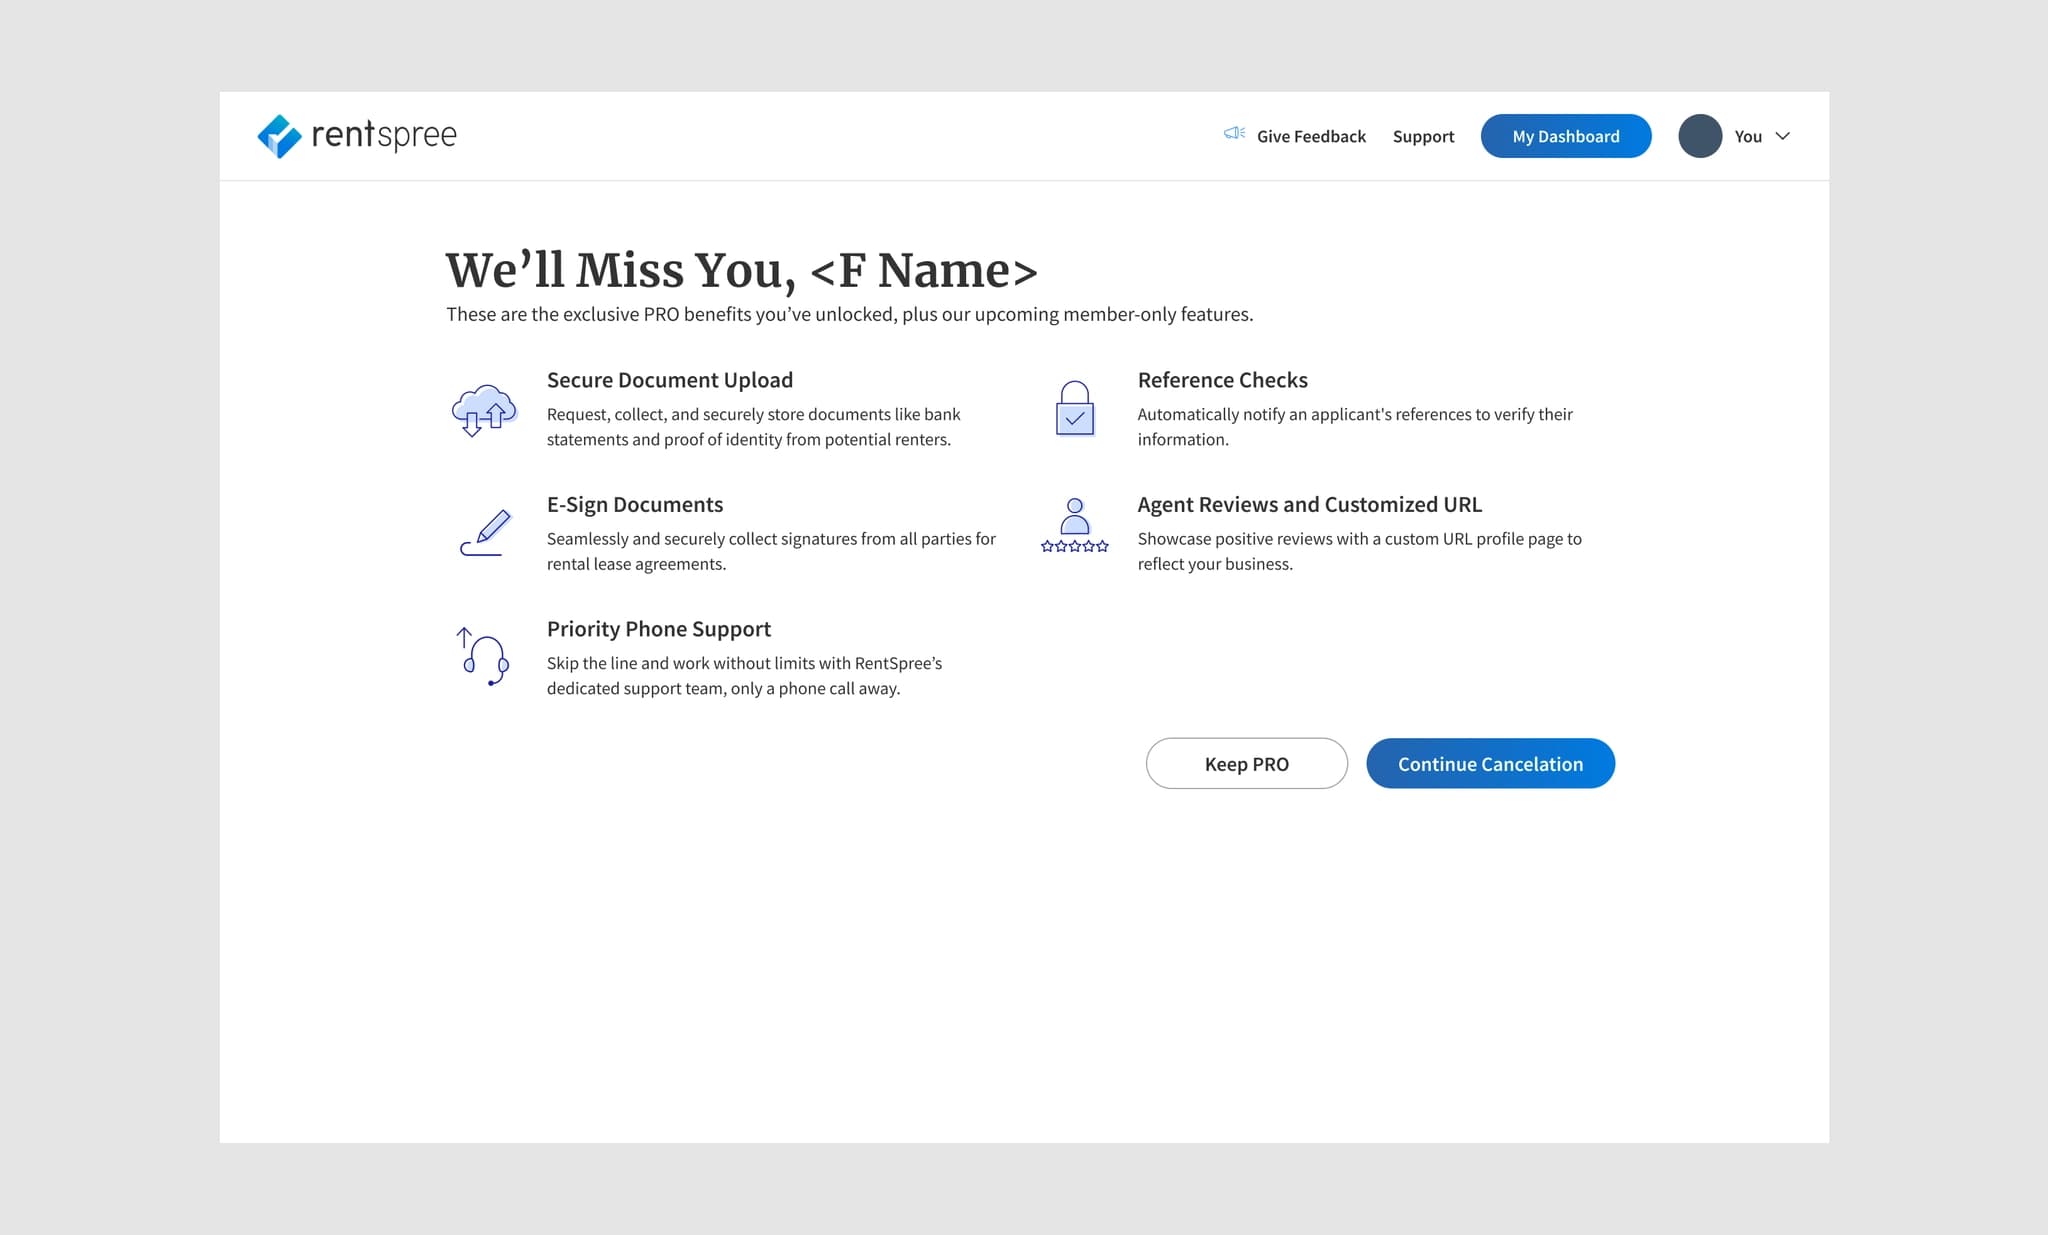Click the description about collecting signatures
The height and width of the screenshot is (1235, 2048).
click(771, 551)
